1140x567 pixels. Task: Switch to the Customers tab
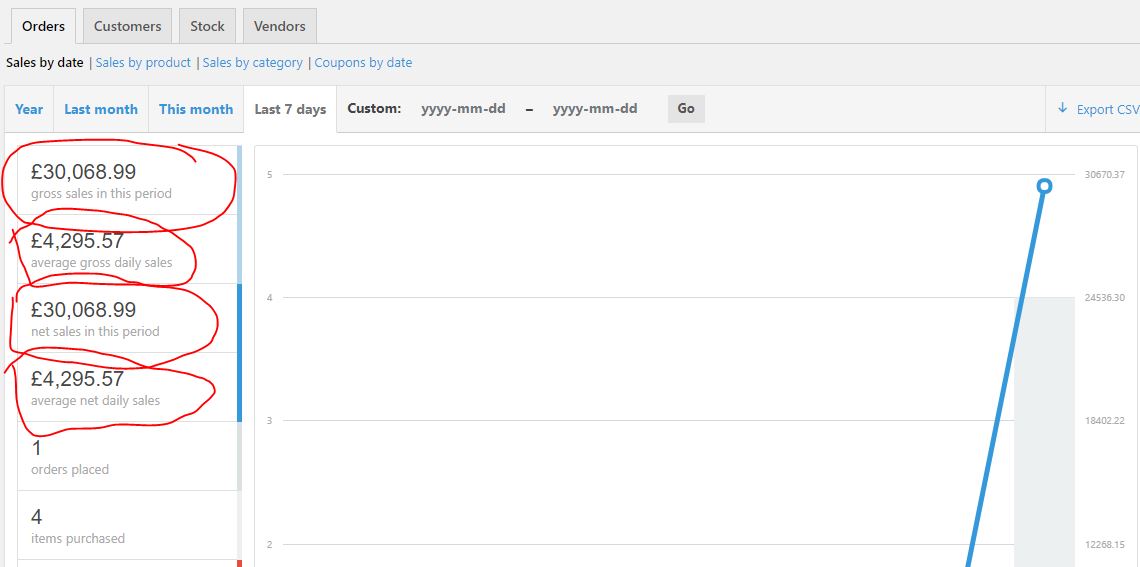point(127,26)
